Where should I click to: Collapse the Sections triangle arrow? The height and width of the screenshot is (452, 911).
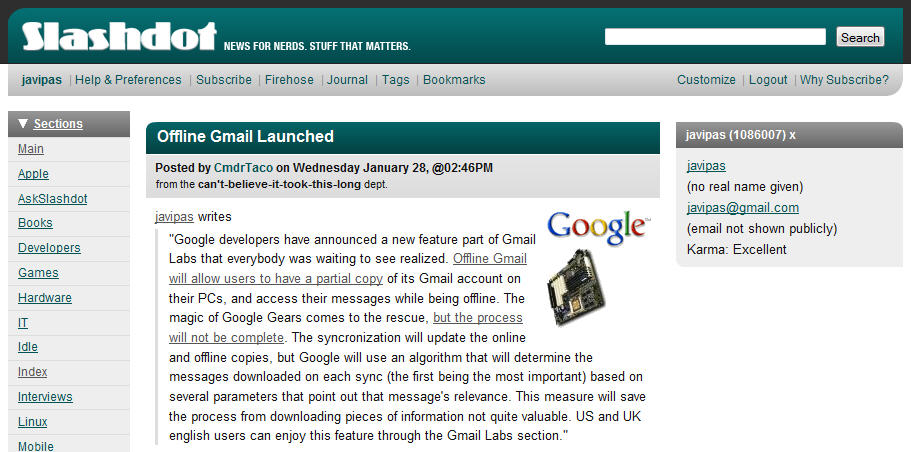point(23,124)
